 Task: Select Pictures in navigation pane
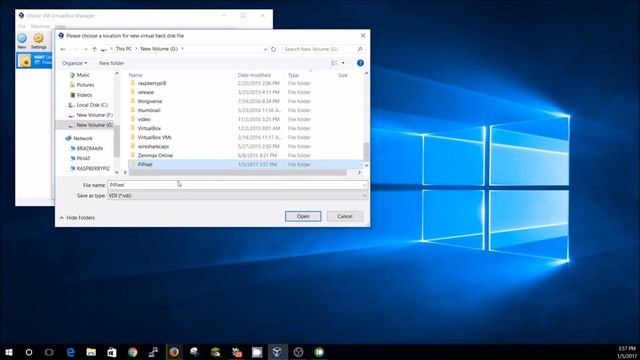(x=85, y=85)
